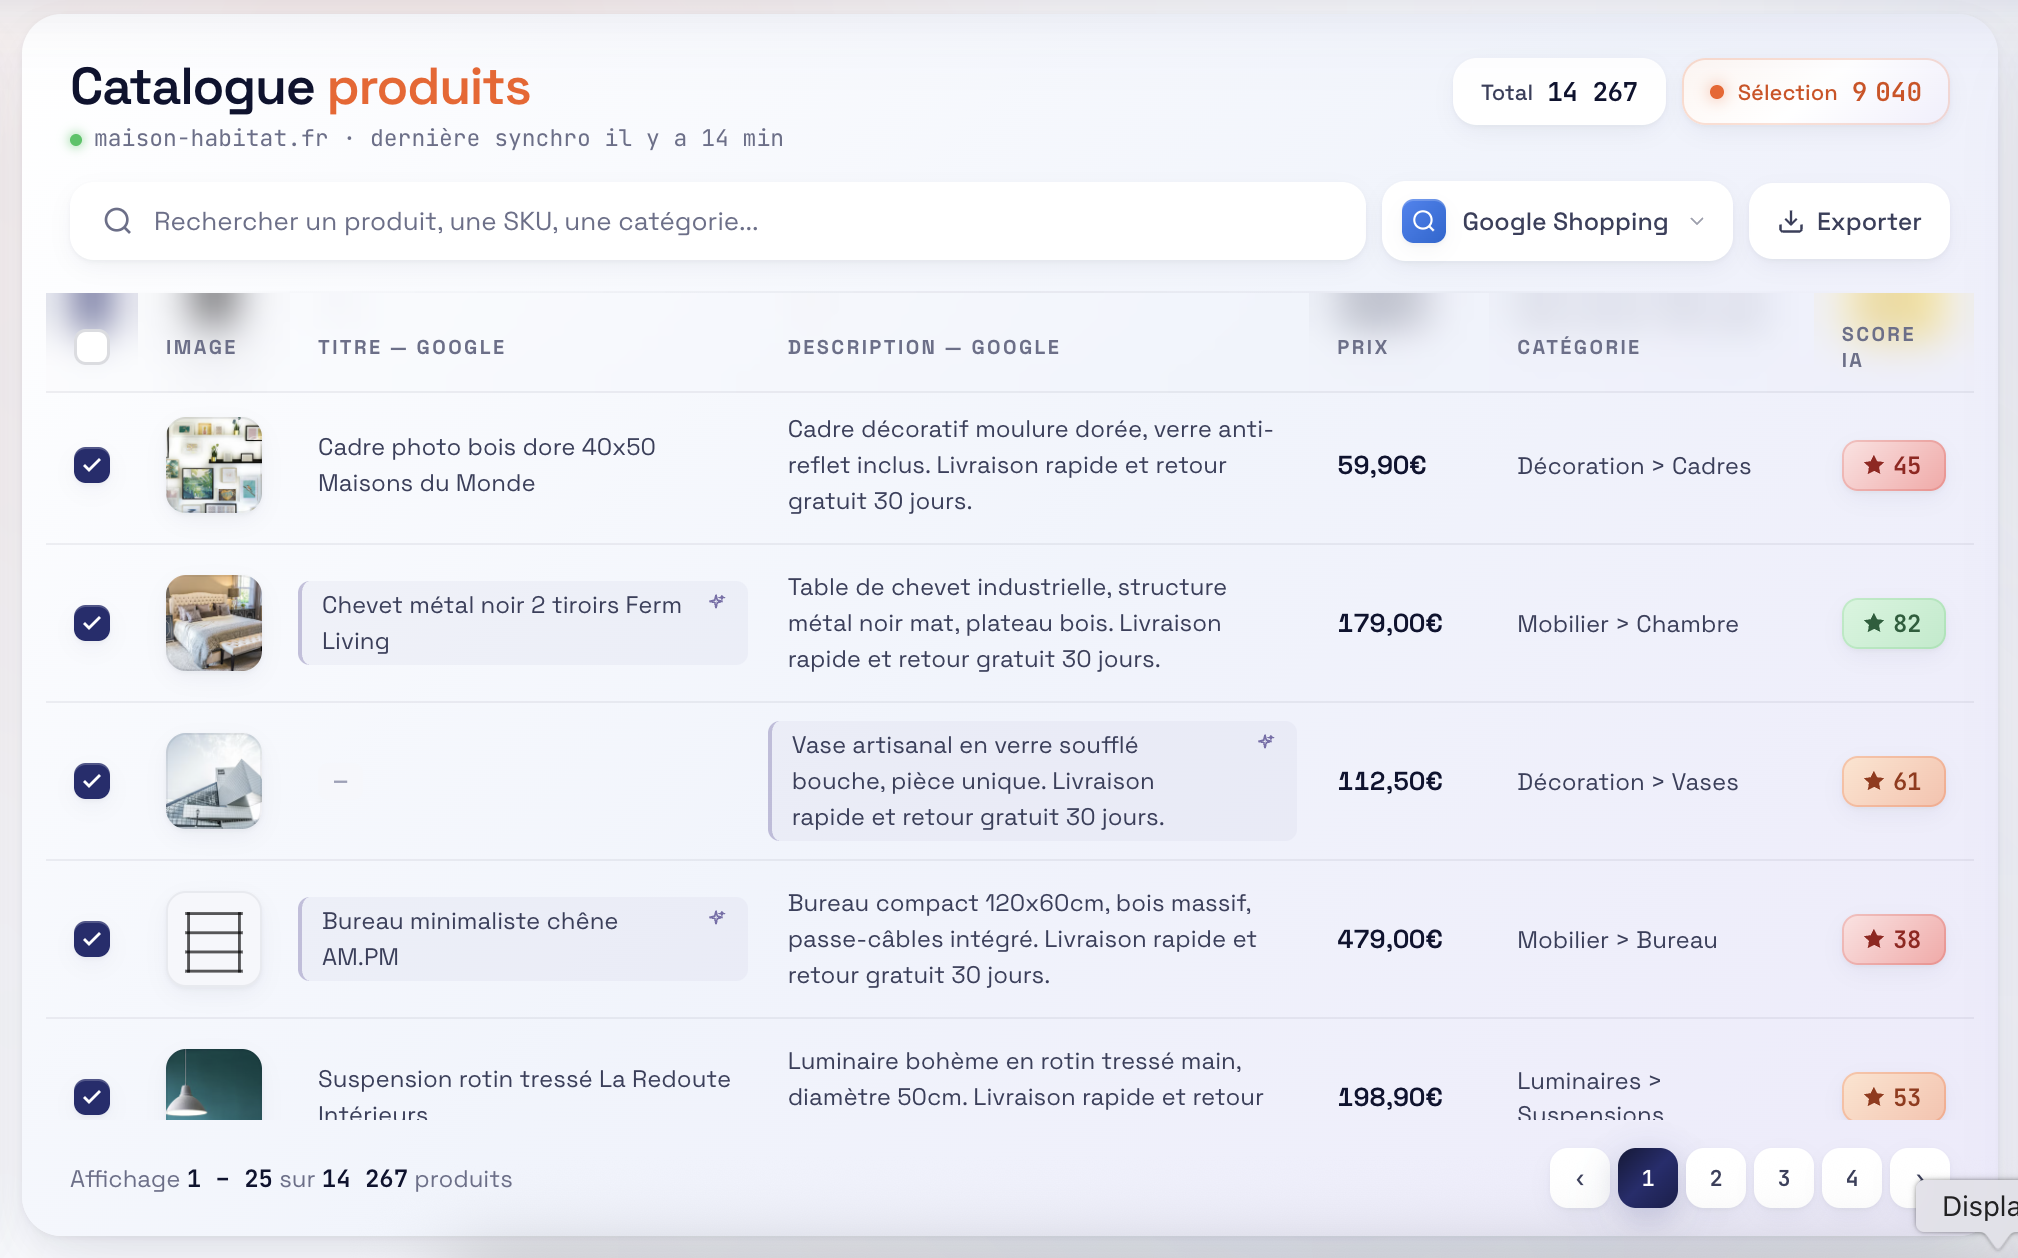Viewport: 2018px width, 1258px height.
Task: Click the Sélection 9 040 pill
Action: coord(1816,92)
